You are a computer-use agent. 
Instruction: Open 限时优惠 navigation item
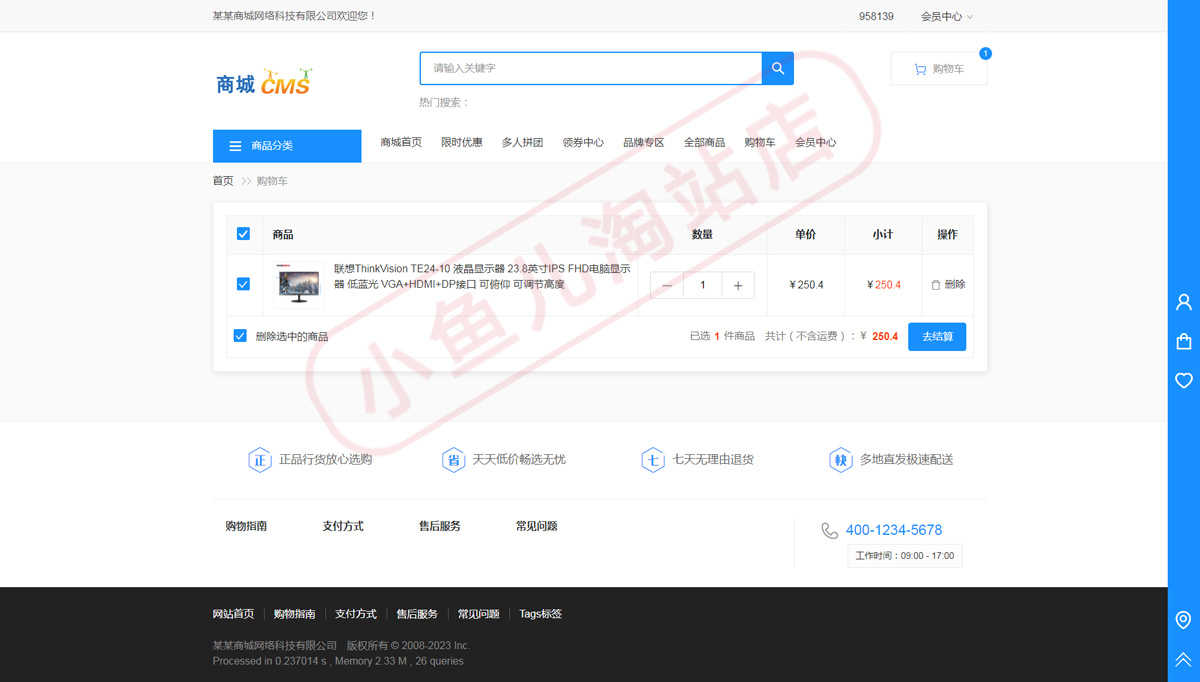(462, 143)
